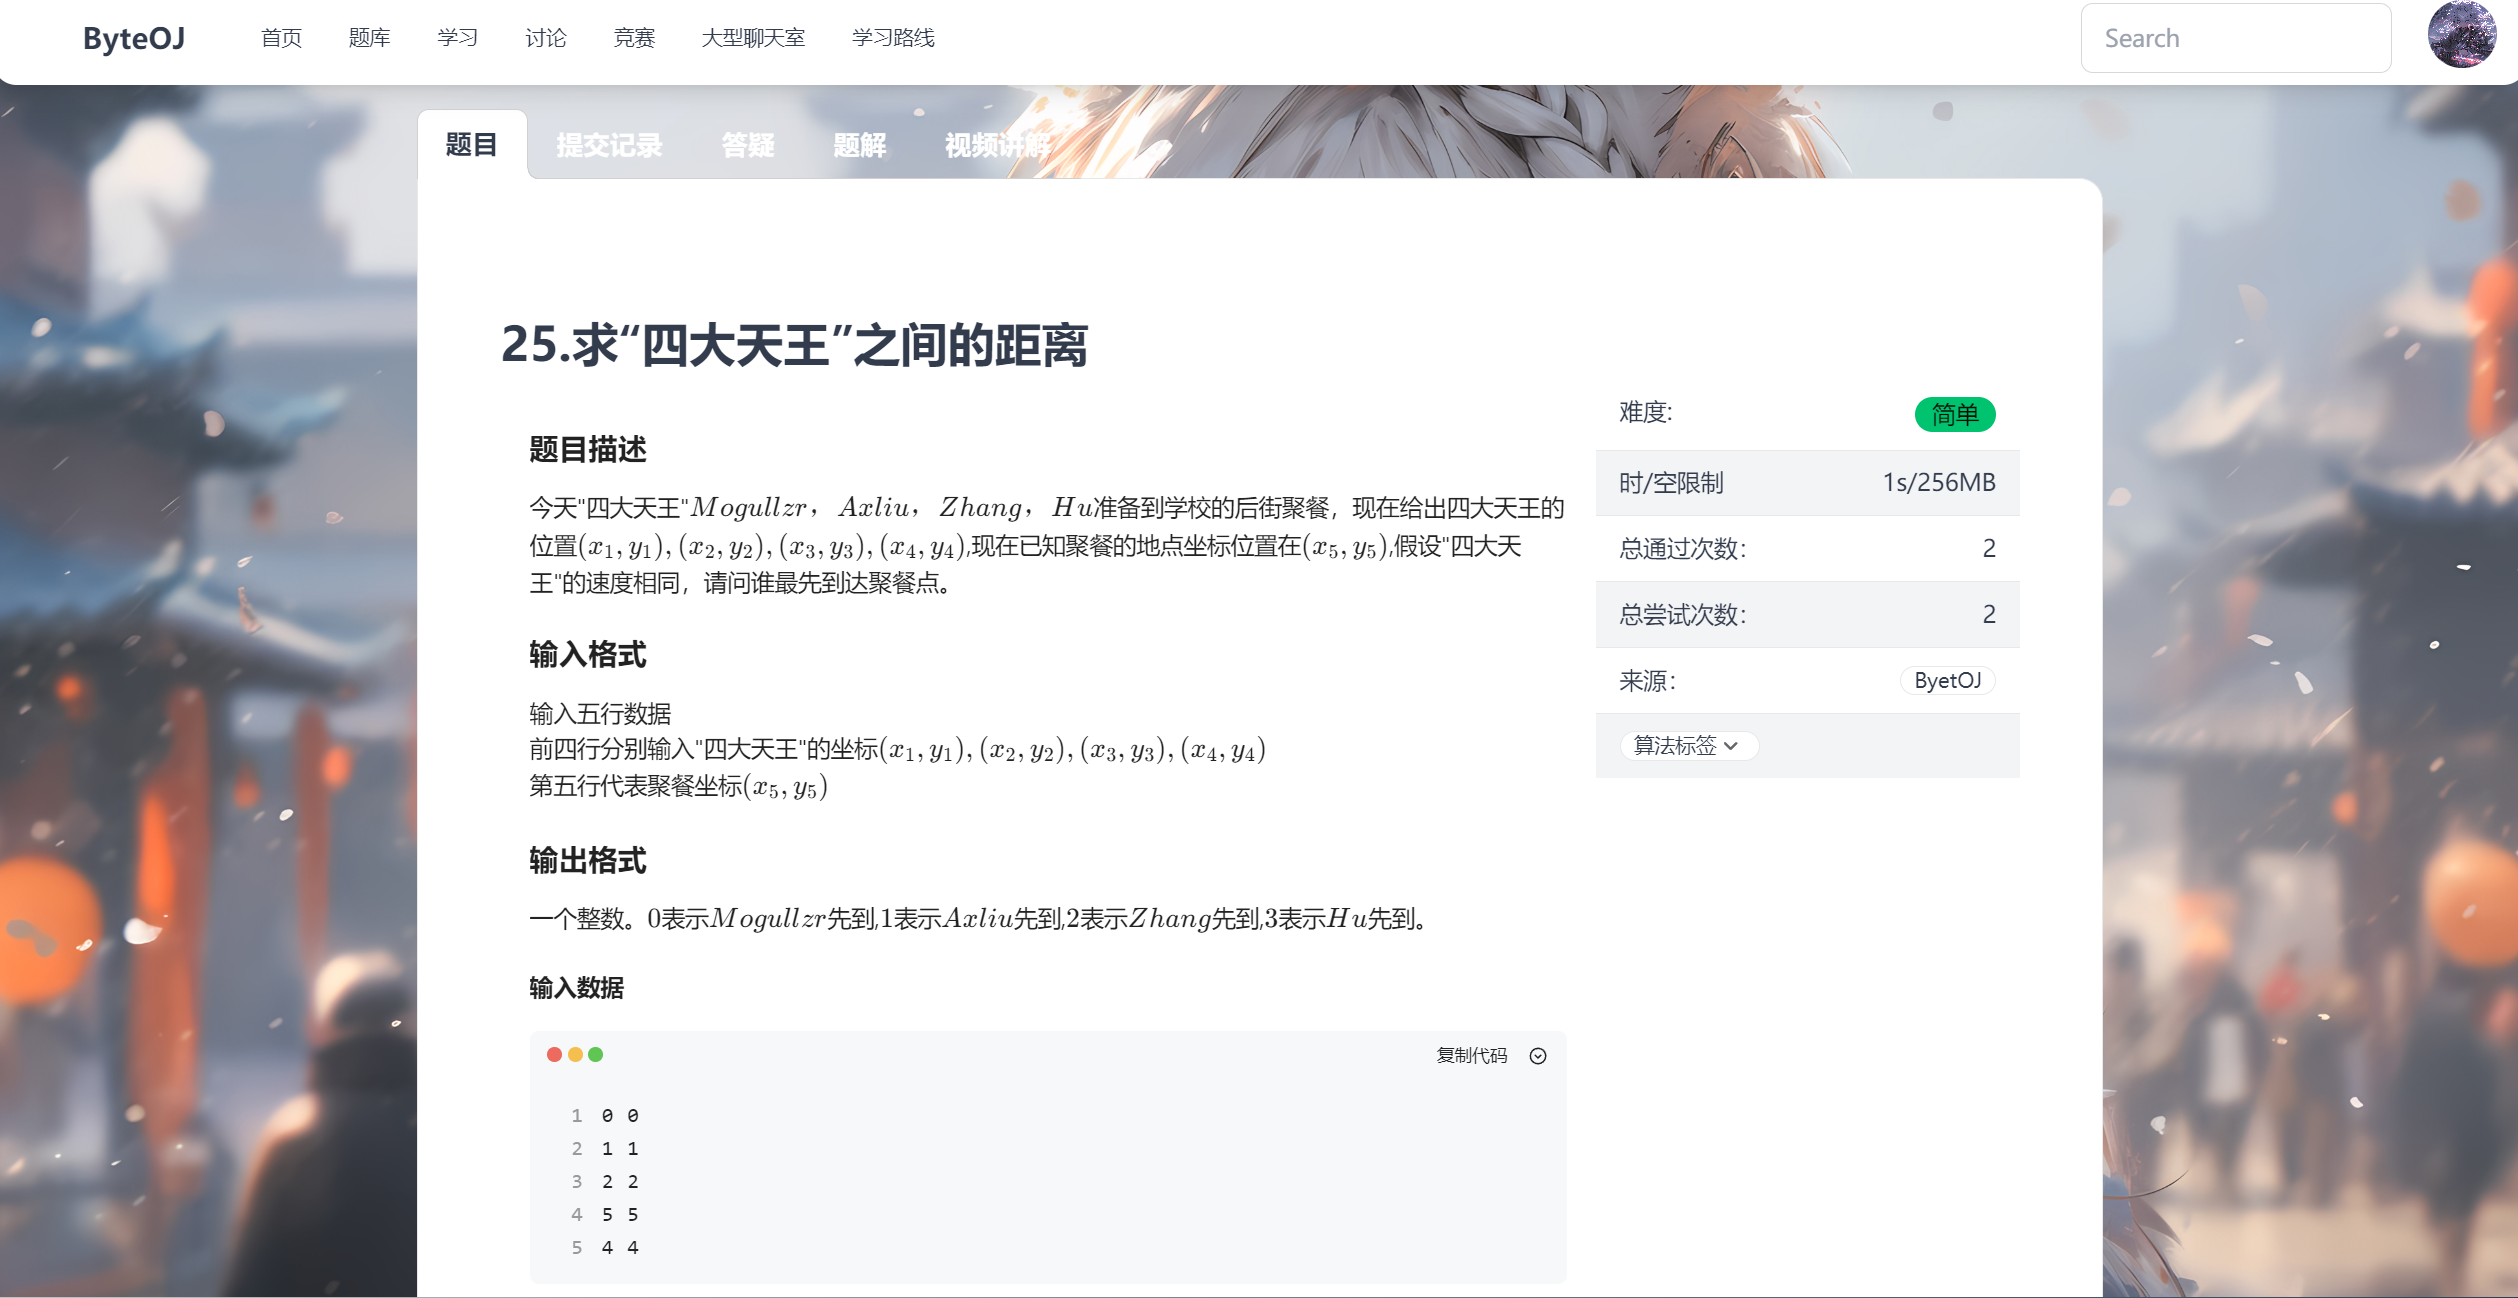Open the 视频讲解 tab

click(997, 144)
